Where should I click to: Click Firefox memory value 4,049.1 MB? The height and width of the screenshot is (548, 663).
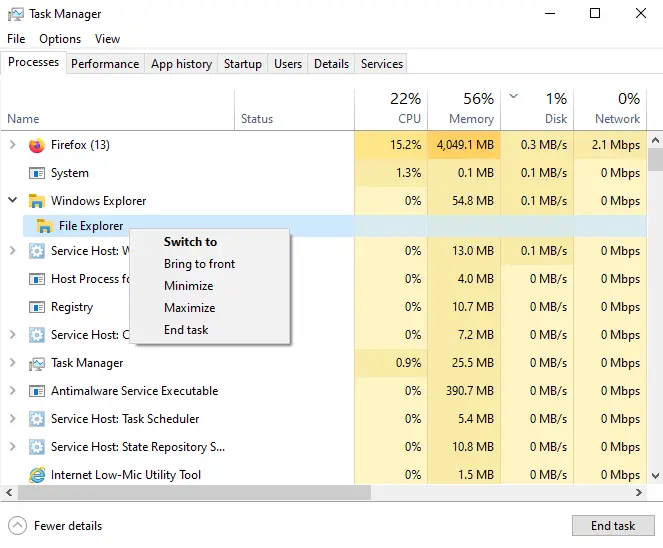point(465,145)
